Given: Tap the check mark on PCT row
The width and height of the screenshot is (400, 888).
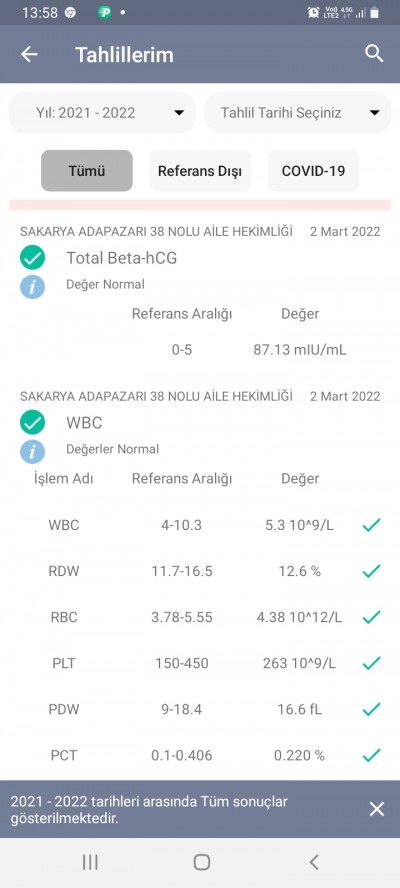Looking at the screenshot, I should (x=371, y=755).
